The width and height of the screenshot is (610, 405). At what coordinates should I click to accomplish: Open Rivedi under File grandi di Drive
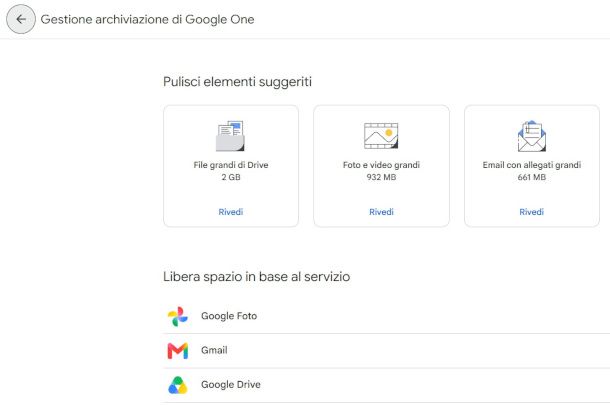(x=231, y=212)
